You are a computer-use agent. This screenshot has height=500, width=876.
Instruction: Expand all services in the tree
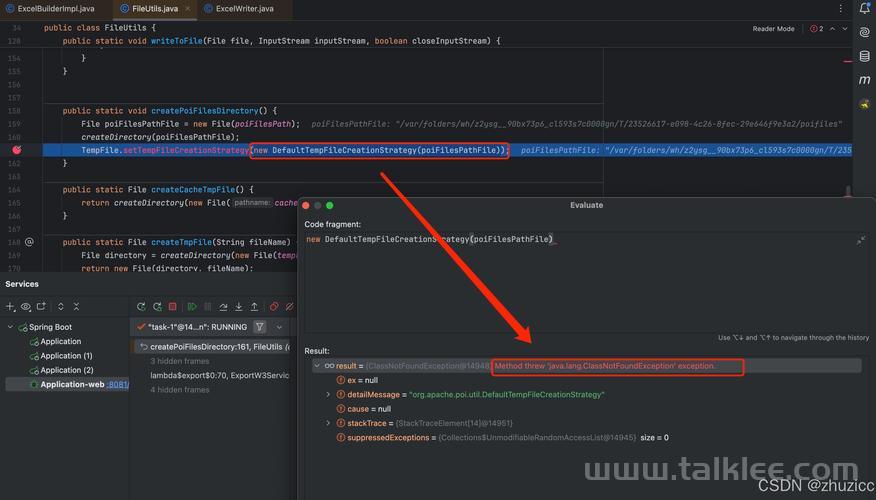click(60, 306)
